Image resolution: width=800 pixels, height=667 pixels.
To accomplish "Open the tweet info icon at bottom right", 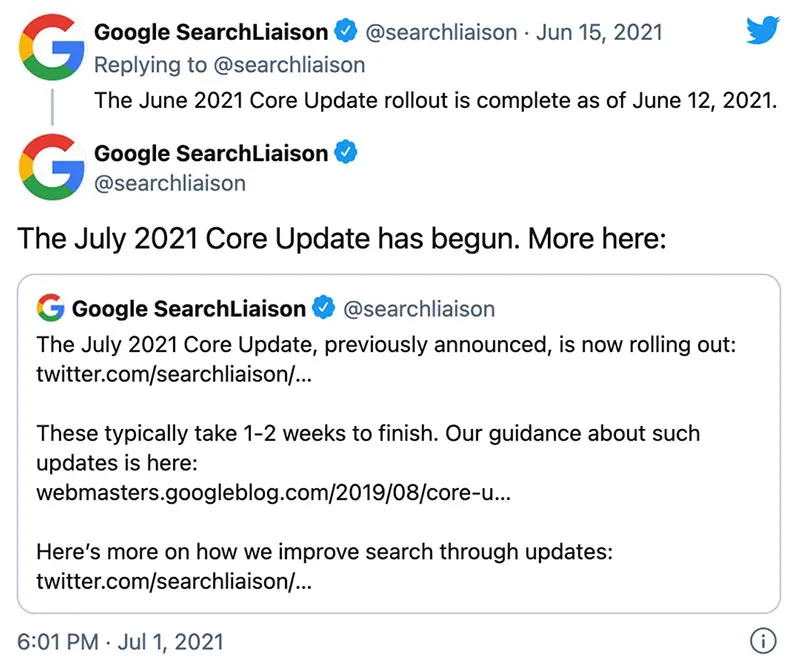I will coord(763,641).
